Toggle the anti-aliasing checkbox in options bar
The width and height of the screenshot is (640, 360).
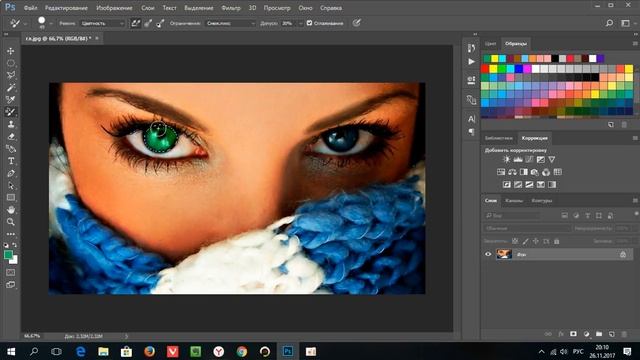(309, 23)
